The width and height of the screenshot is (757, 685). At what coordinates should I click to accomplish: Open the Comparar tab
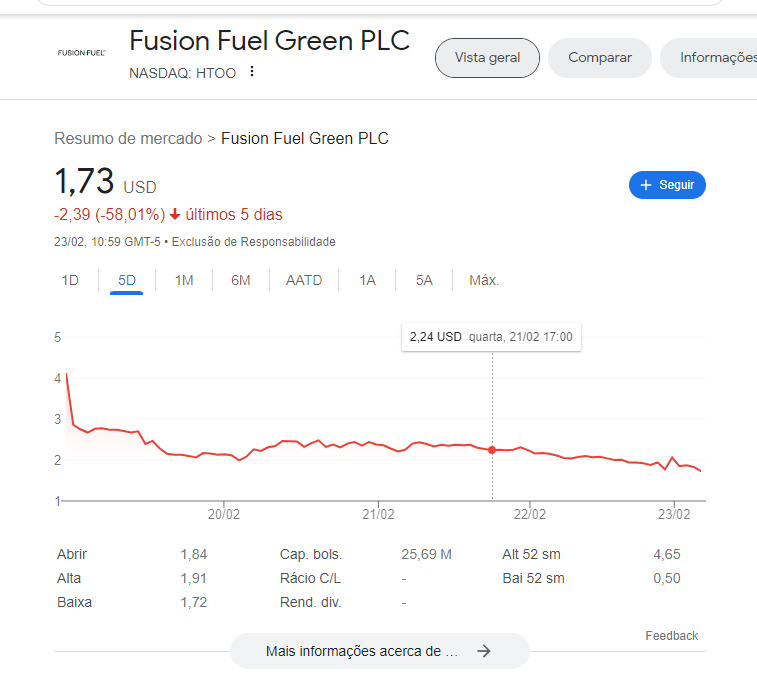click(x=600, y=58)
